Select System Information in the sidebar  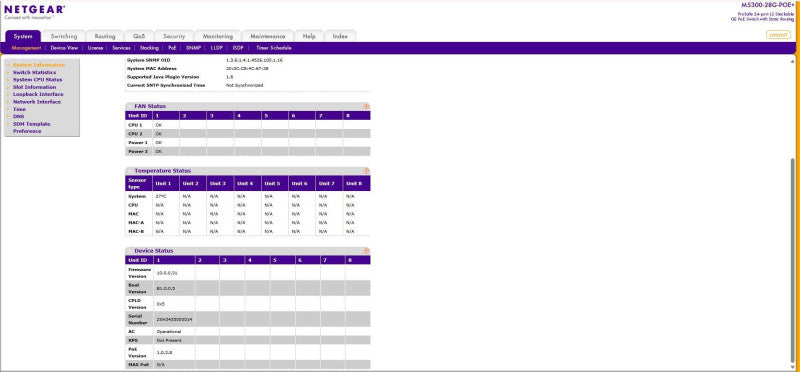pyautogui.click(x=39, y=65)
